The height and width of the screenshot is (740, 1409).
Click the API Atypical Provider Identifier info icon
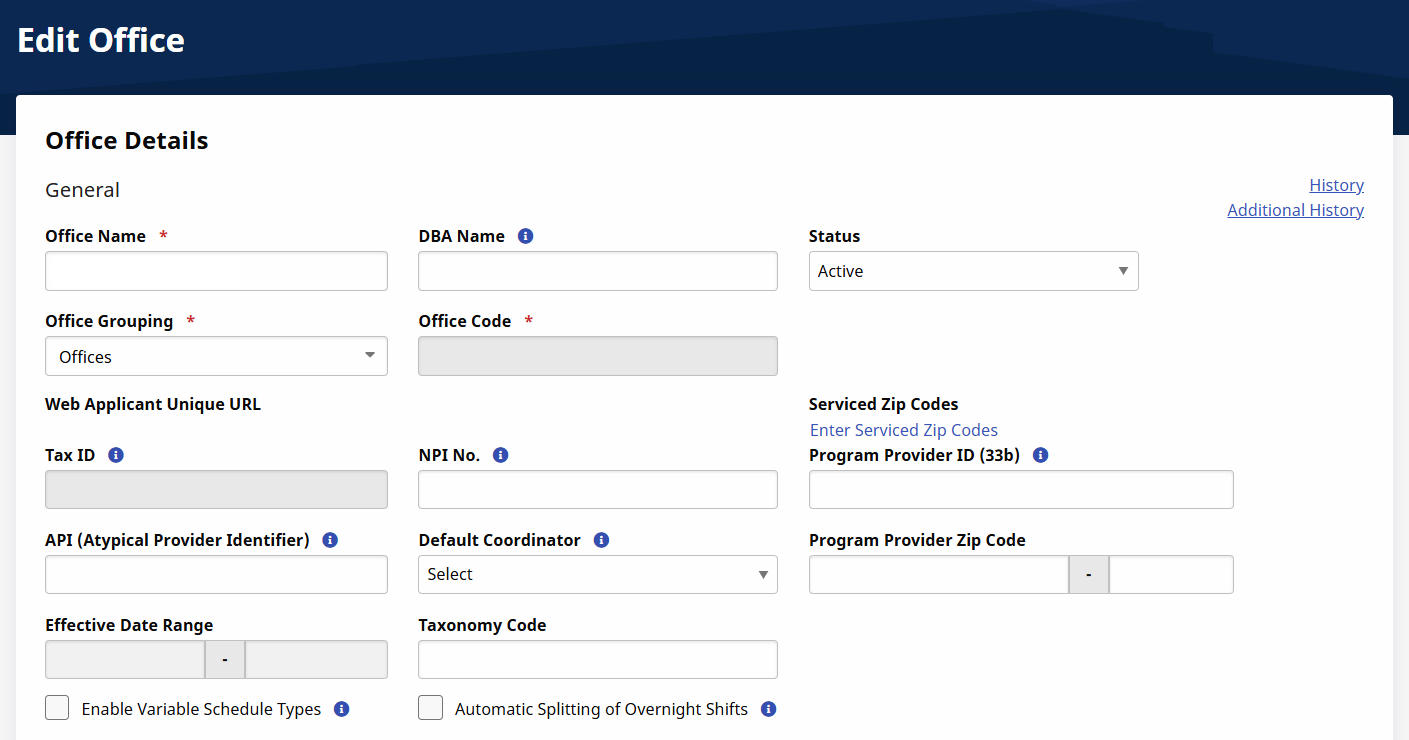pyautogui.click(x=330, y=540)
